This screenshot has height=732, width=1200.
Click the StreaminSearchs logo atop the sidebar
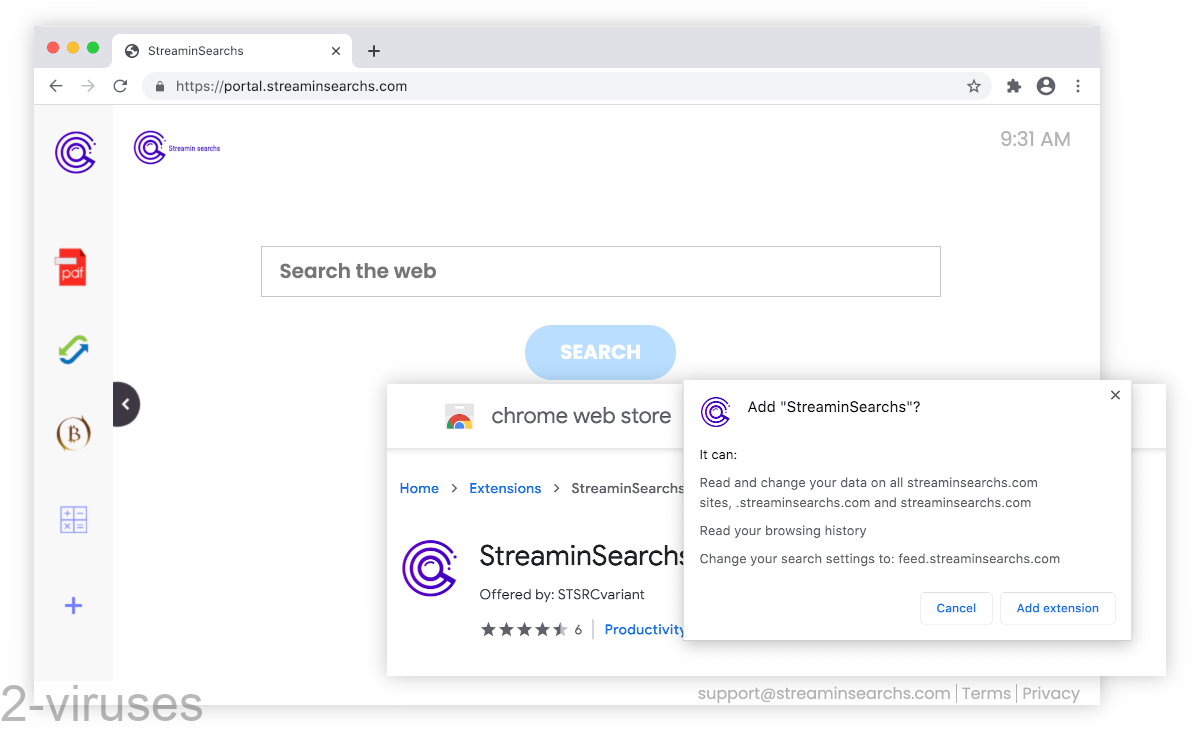click(x=73, y=152)
